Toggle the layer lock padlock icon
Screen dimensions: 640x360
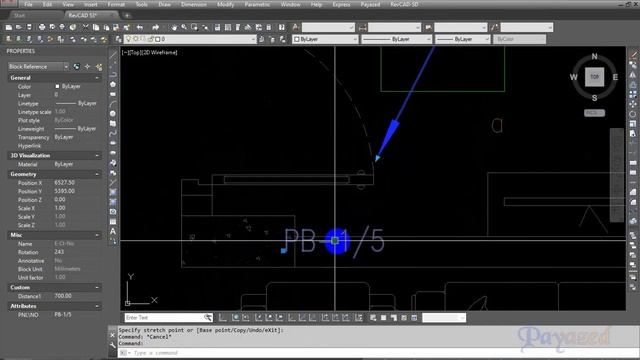[150, 39]
